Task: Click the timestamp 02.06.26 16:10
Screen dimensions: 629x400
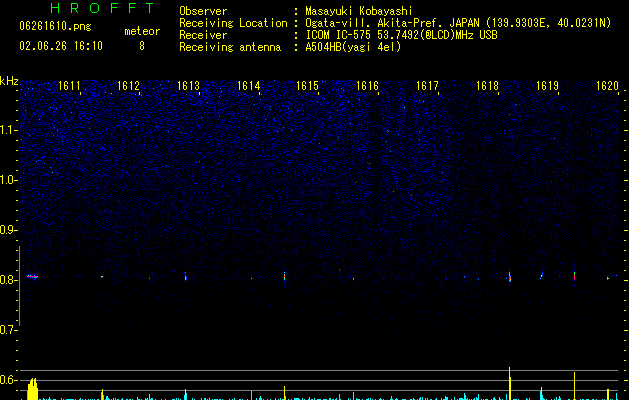Action: pyautogui.click(x=61, y=46)
